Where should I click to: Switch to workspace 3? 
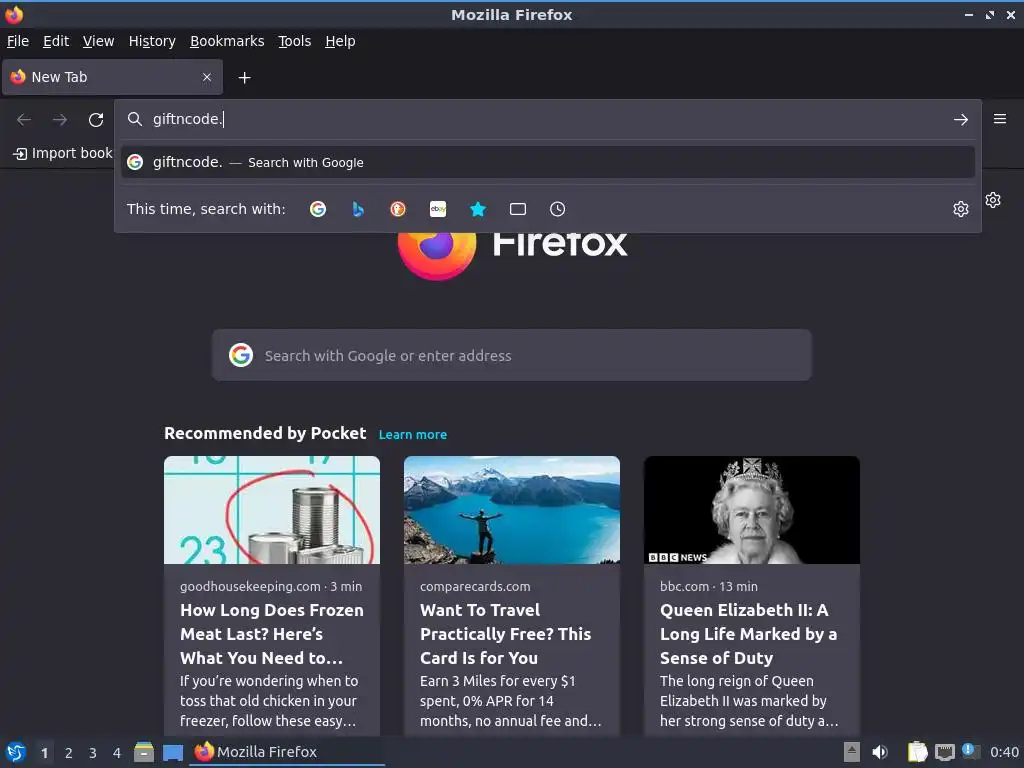click(x=93, y=752)
